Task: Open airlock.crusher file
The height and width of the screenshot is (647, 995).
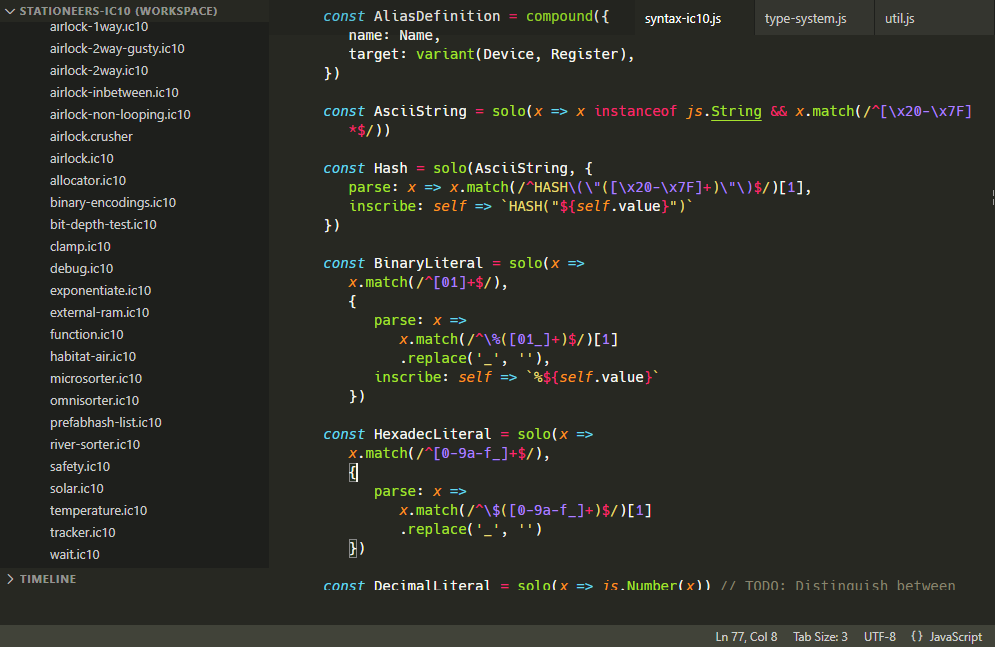Action: coord(91,136)
